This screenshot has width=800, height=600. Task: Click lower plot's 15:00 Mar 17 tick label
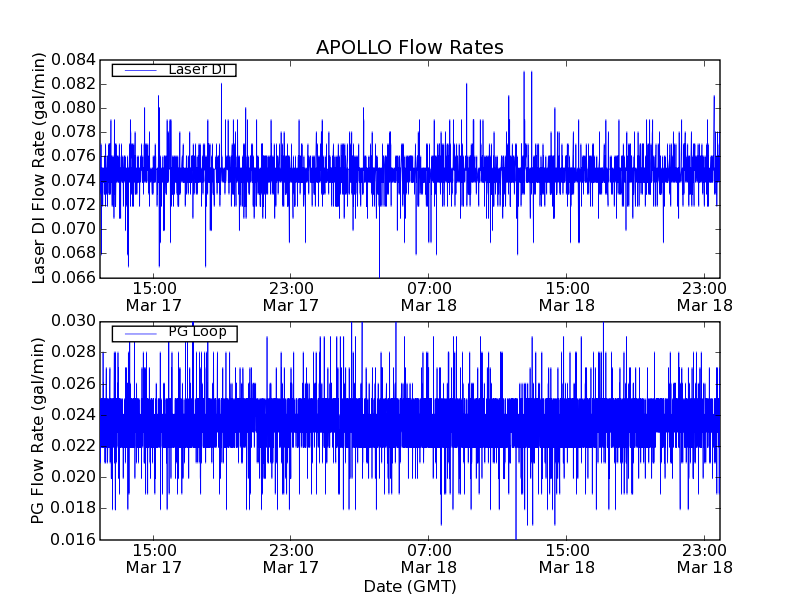pyautogui.click(x=154, y=558)
